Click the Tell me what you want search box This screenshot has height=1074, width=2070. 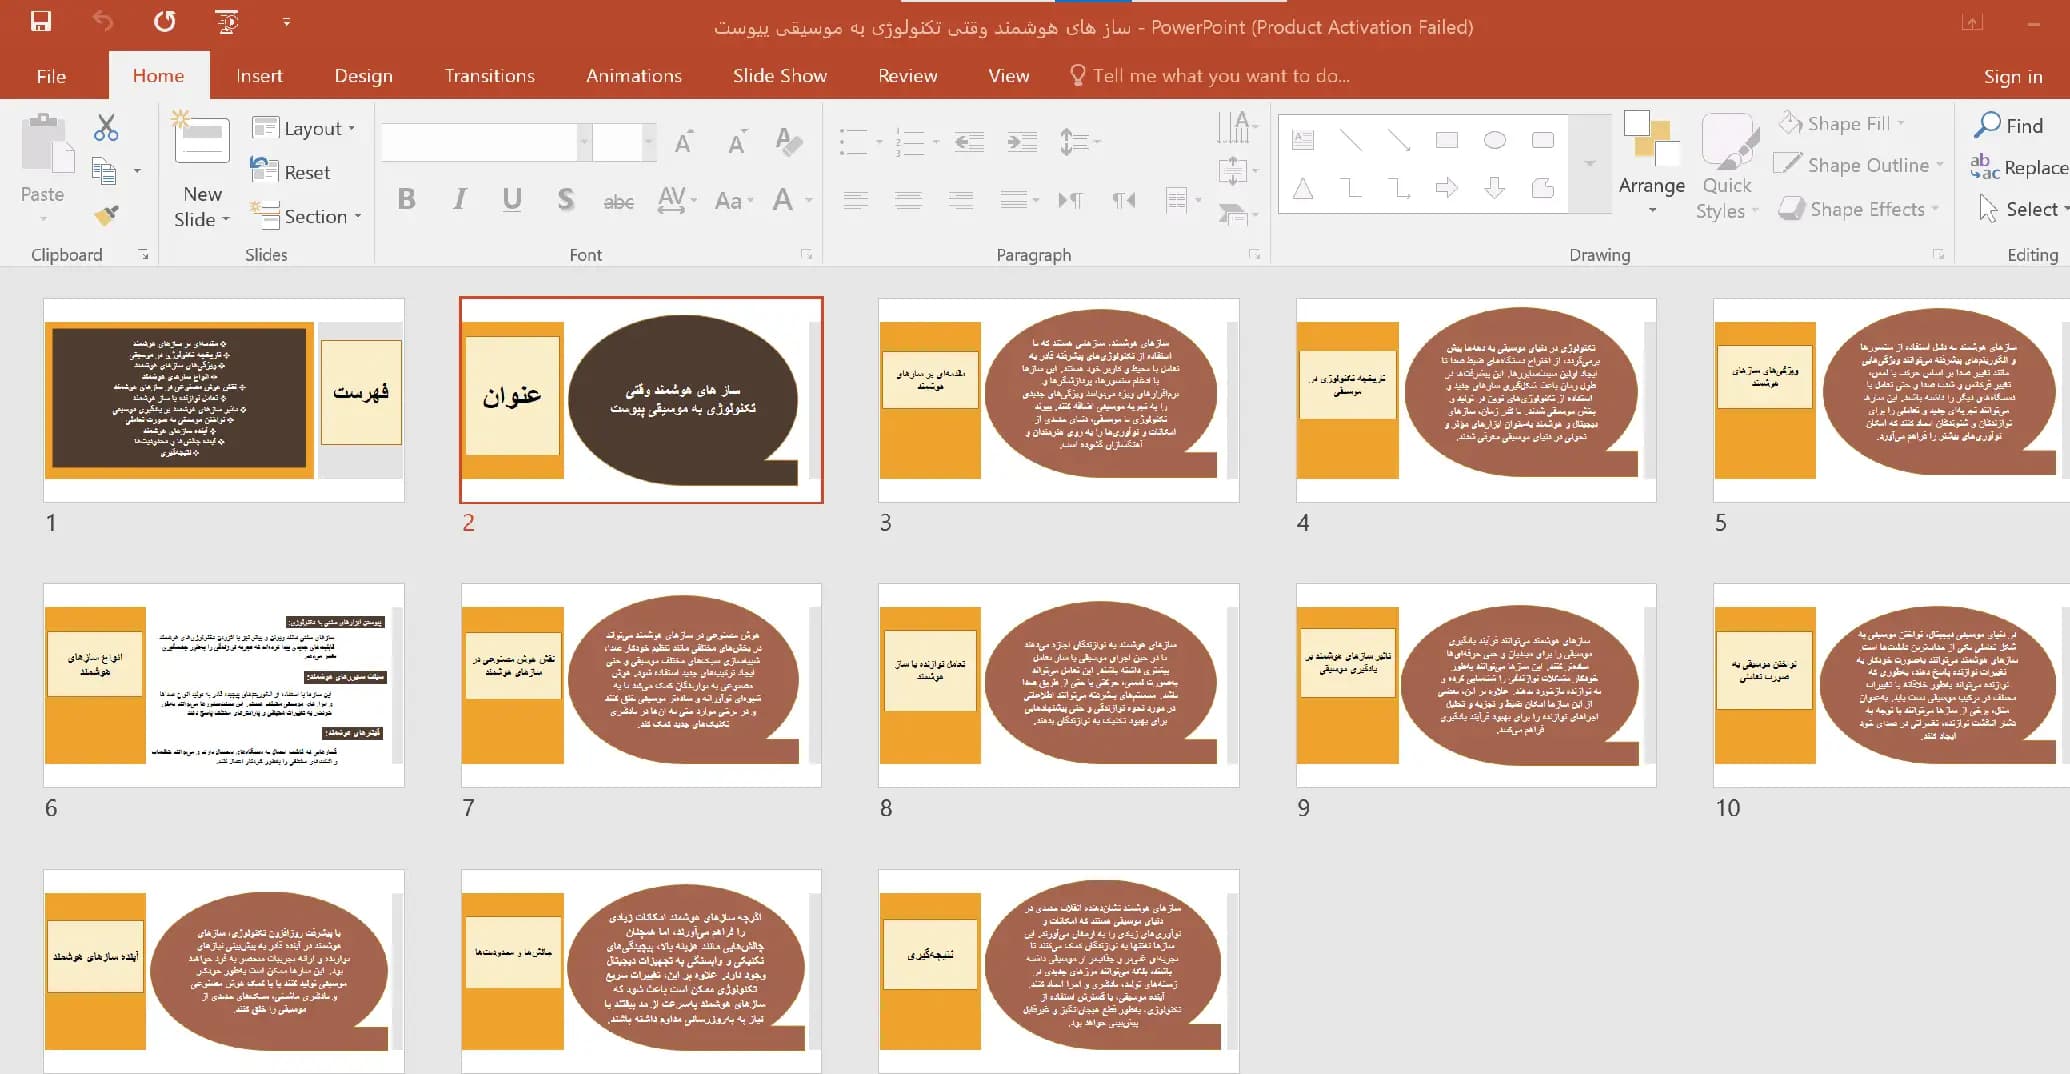[x=1210, y=76]
